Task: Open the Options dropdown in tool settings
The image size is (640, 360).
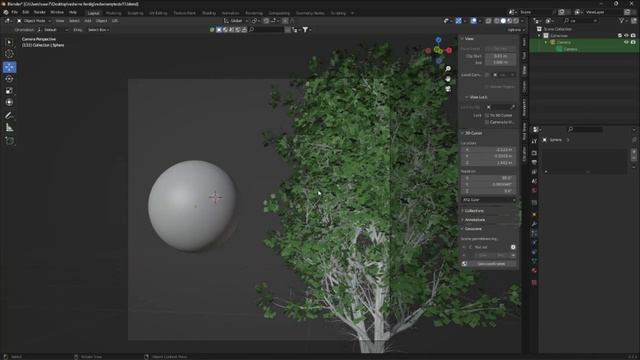Action: 516,30
